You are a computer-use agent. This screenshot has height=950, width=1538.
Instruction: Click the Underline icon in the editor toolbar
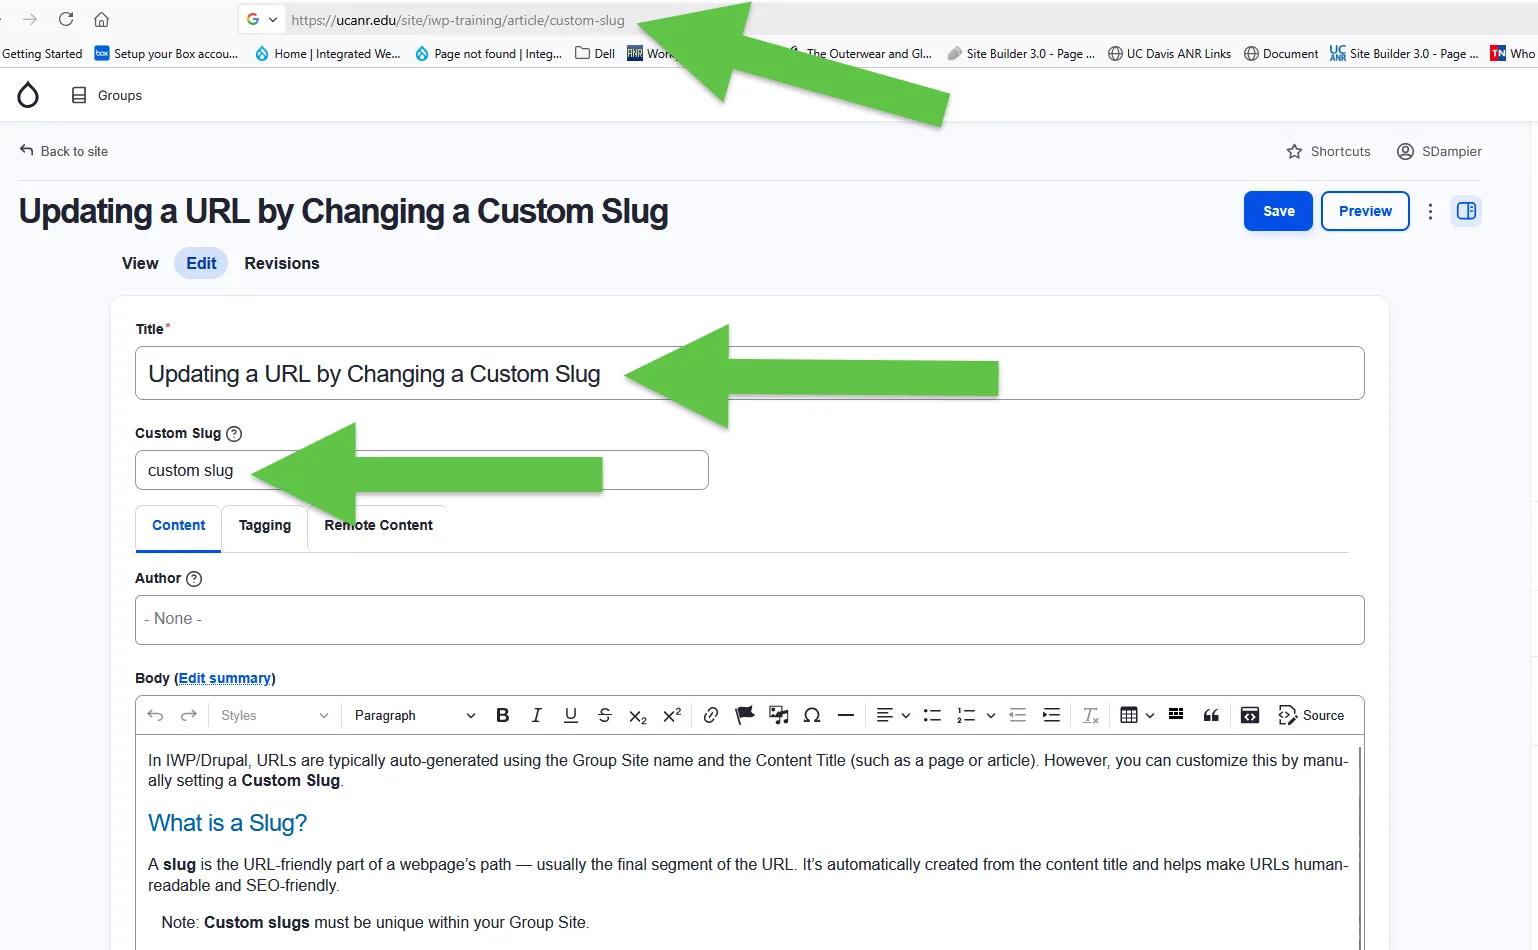[x=570, y=715]
